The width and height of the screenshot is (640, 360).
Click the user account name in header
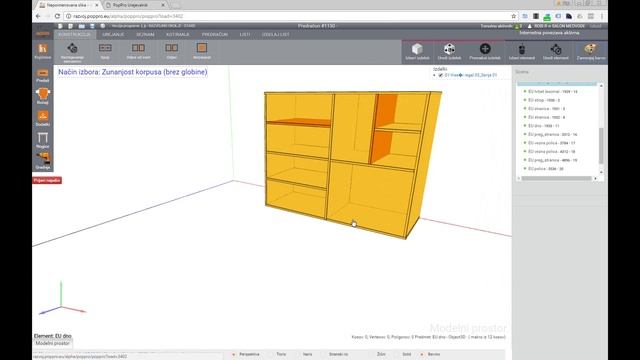point(559,26)
